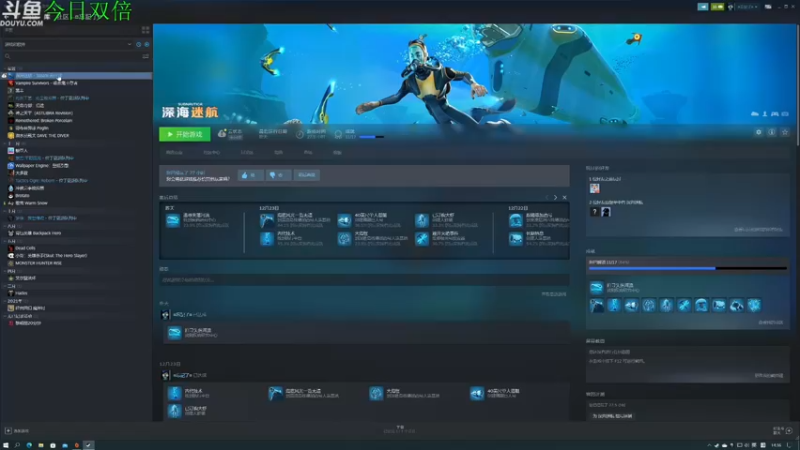
Task: View all achievements link under icon row
Action: [770, 322]
